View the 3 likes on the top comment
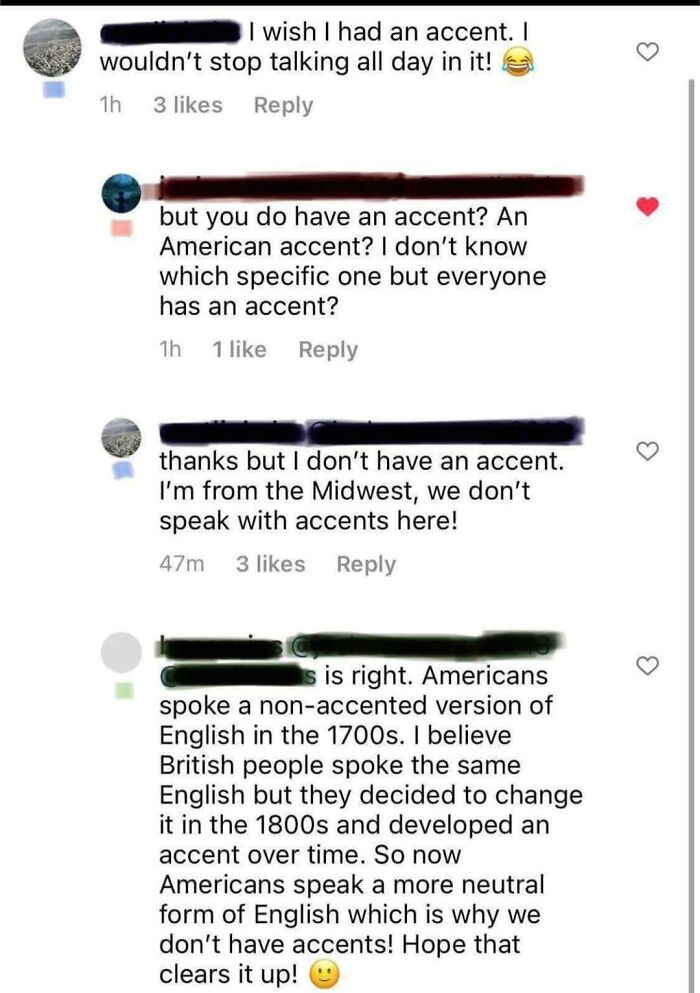This screenshot has height=993, width=700. pos(188,105)
